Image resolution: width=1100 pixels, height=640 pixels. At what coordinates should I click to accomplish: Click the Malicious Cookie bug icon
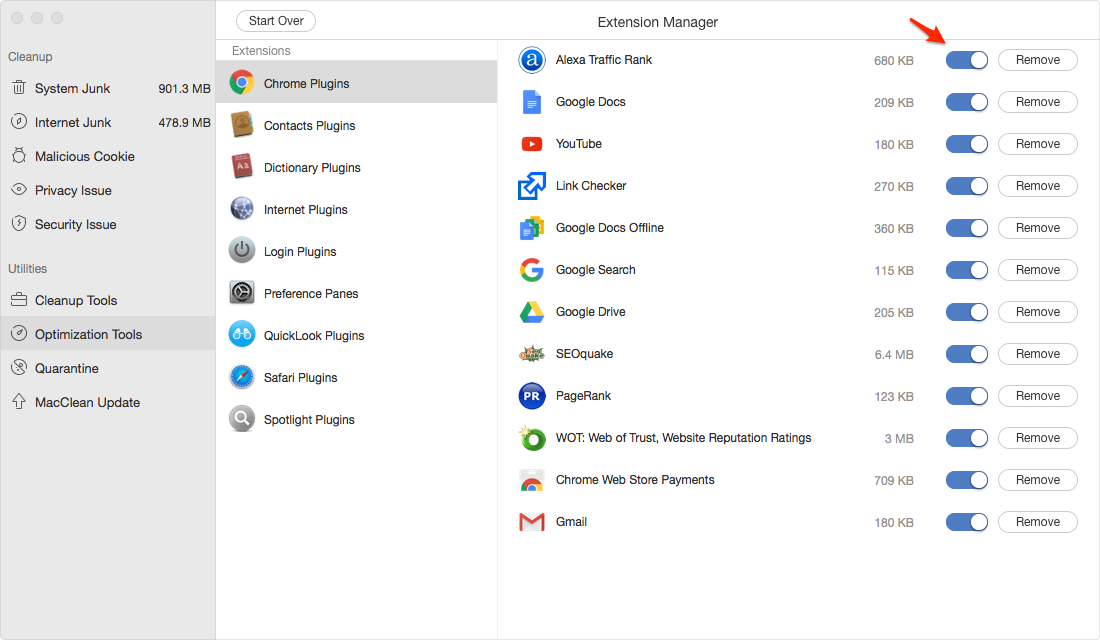click(19, 156)
